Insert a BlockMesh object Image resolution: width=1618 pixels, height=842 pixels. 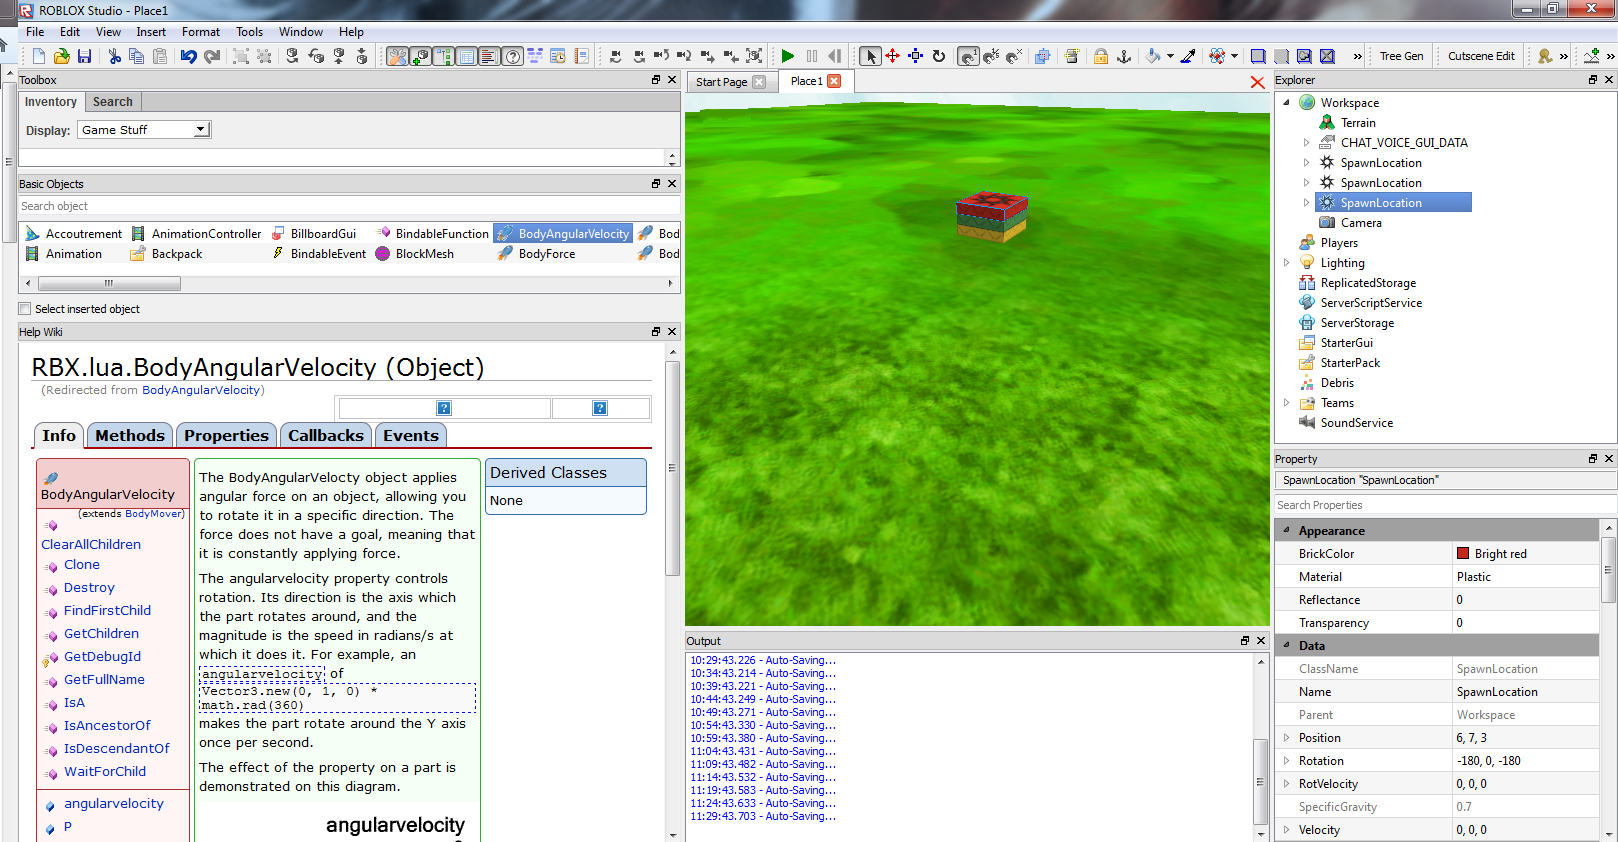coord(415,254)
